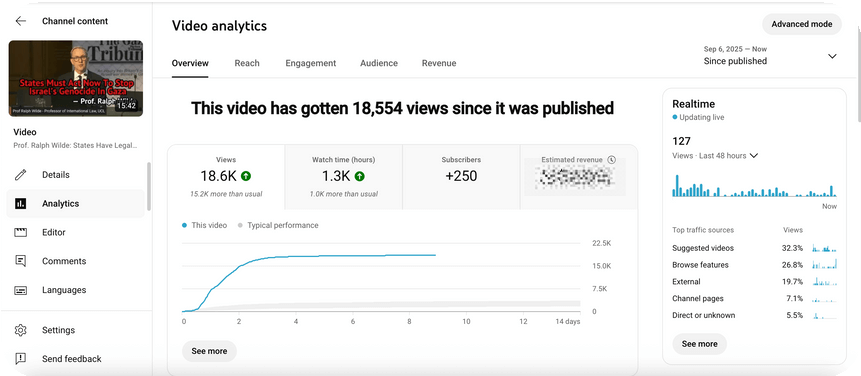Open Comments via its speech bubble icon

click(x=20, y=261)
